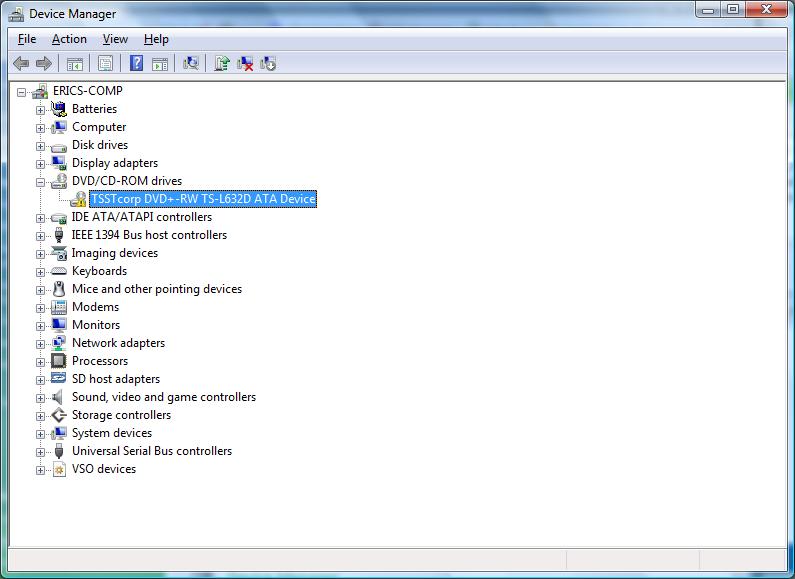Click the ERICS-COMP computer root icon

40,91
